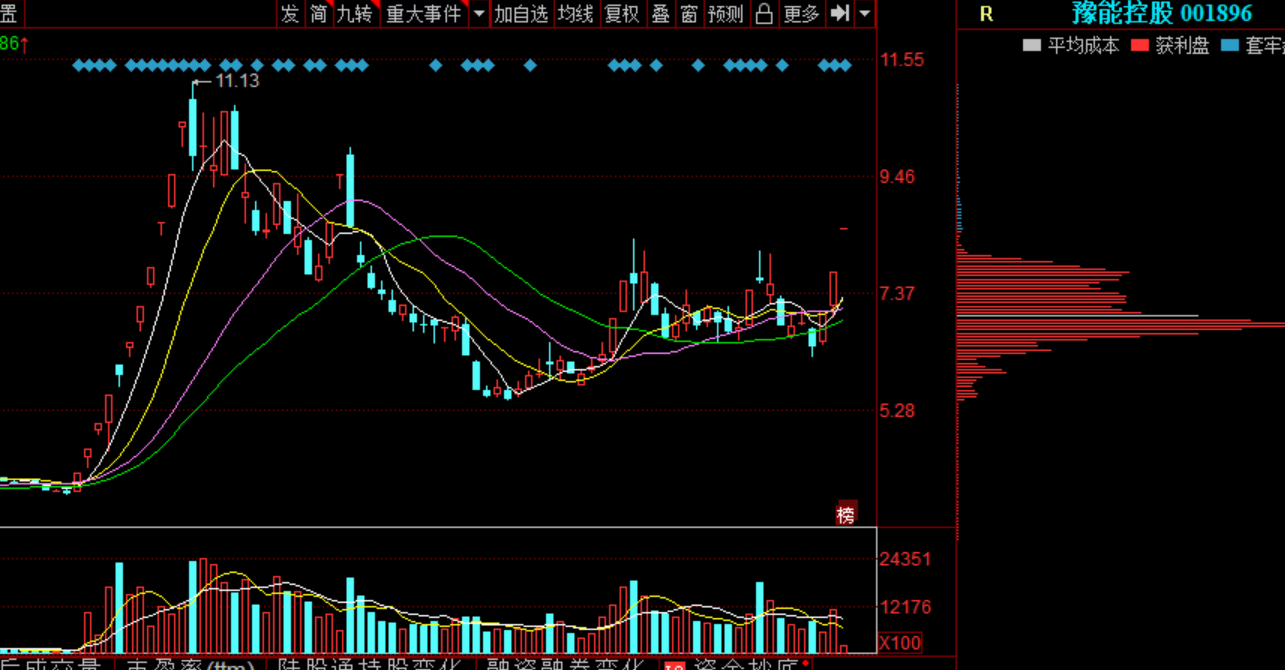
Task: Open the 重大事件 events menu
Action: click(423, 13)
